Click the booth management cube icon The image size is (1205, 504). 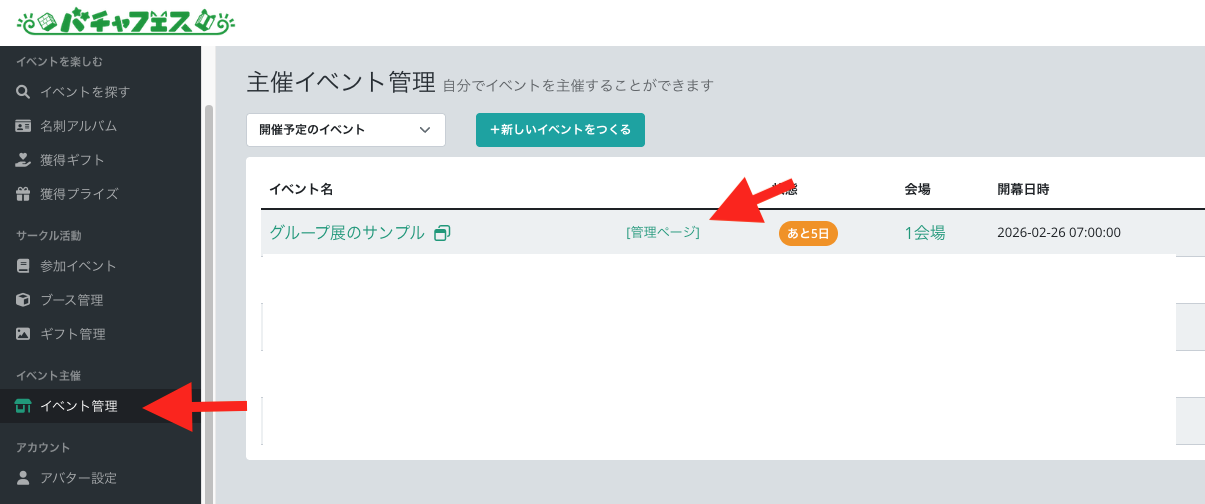tap(23, 300)
